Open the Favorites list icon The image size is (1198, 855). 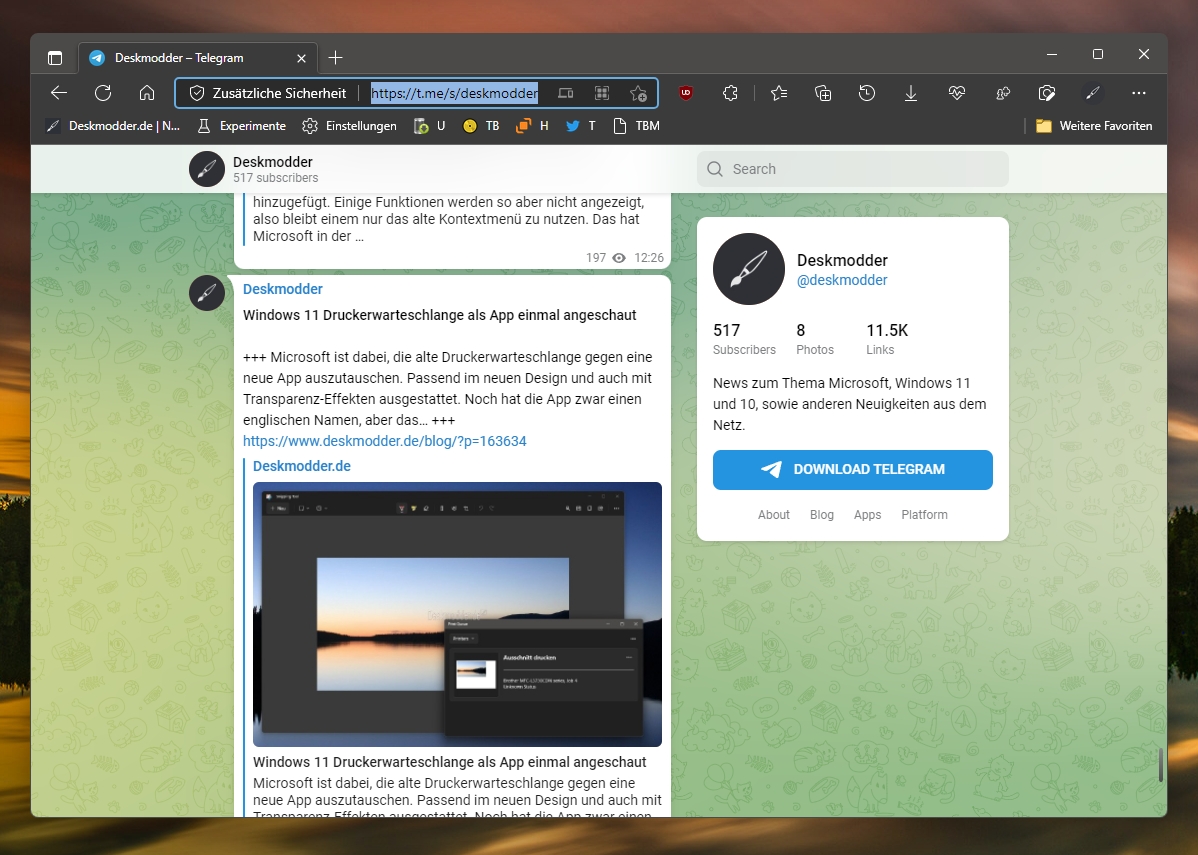click(779, 93)
